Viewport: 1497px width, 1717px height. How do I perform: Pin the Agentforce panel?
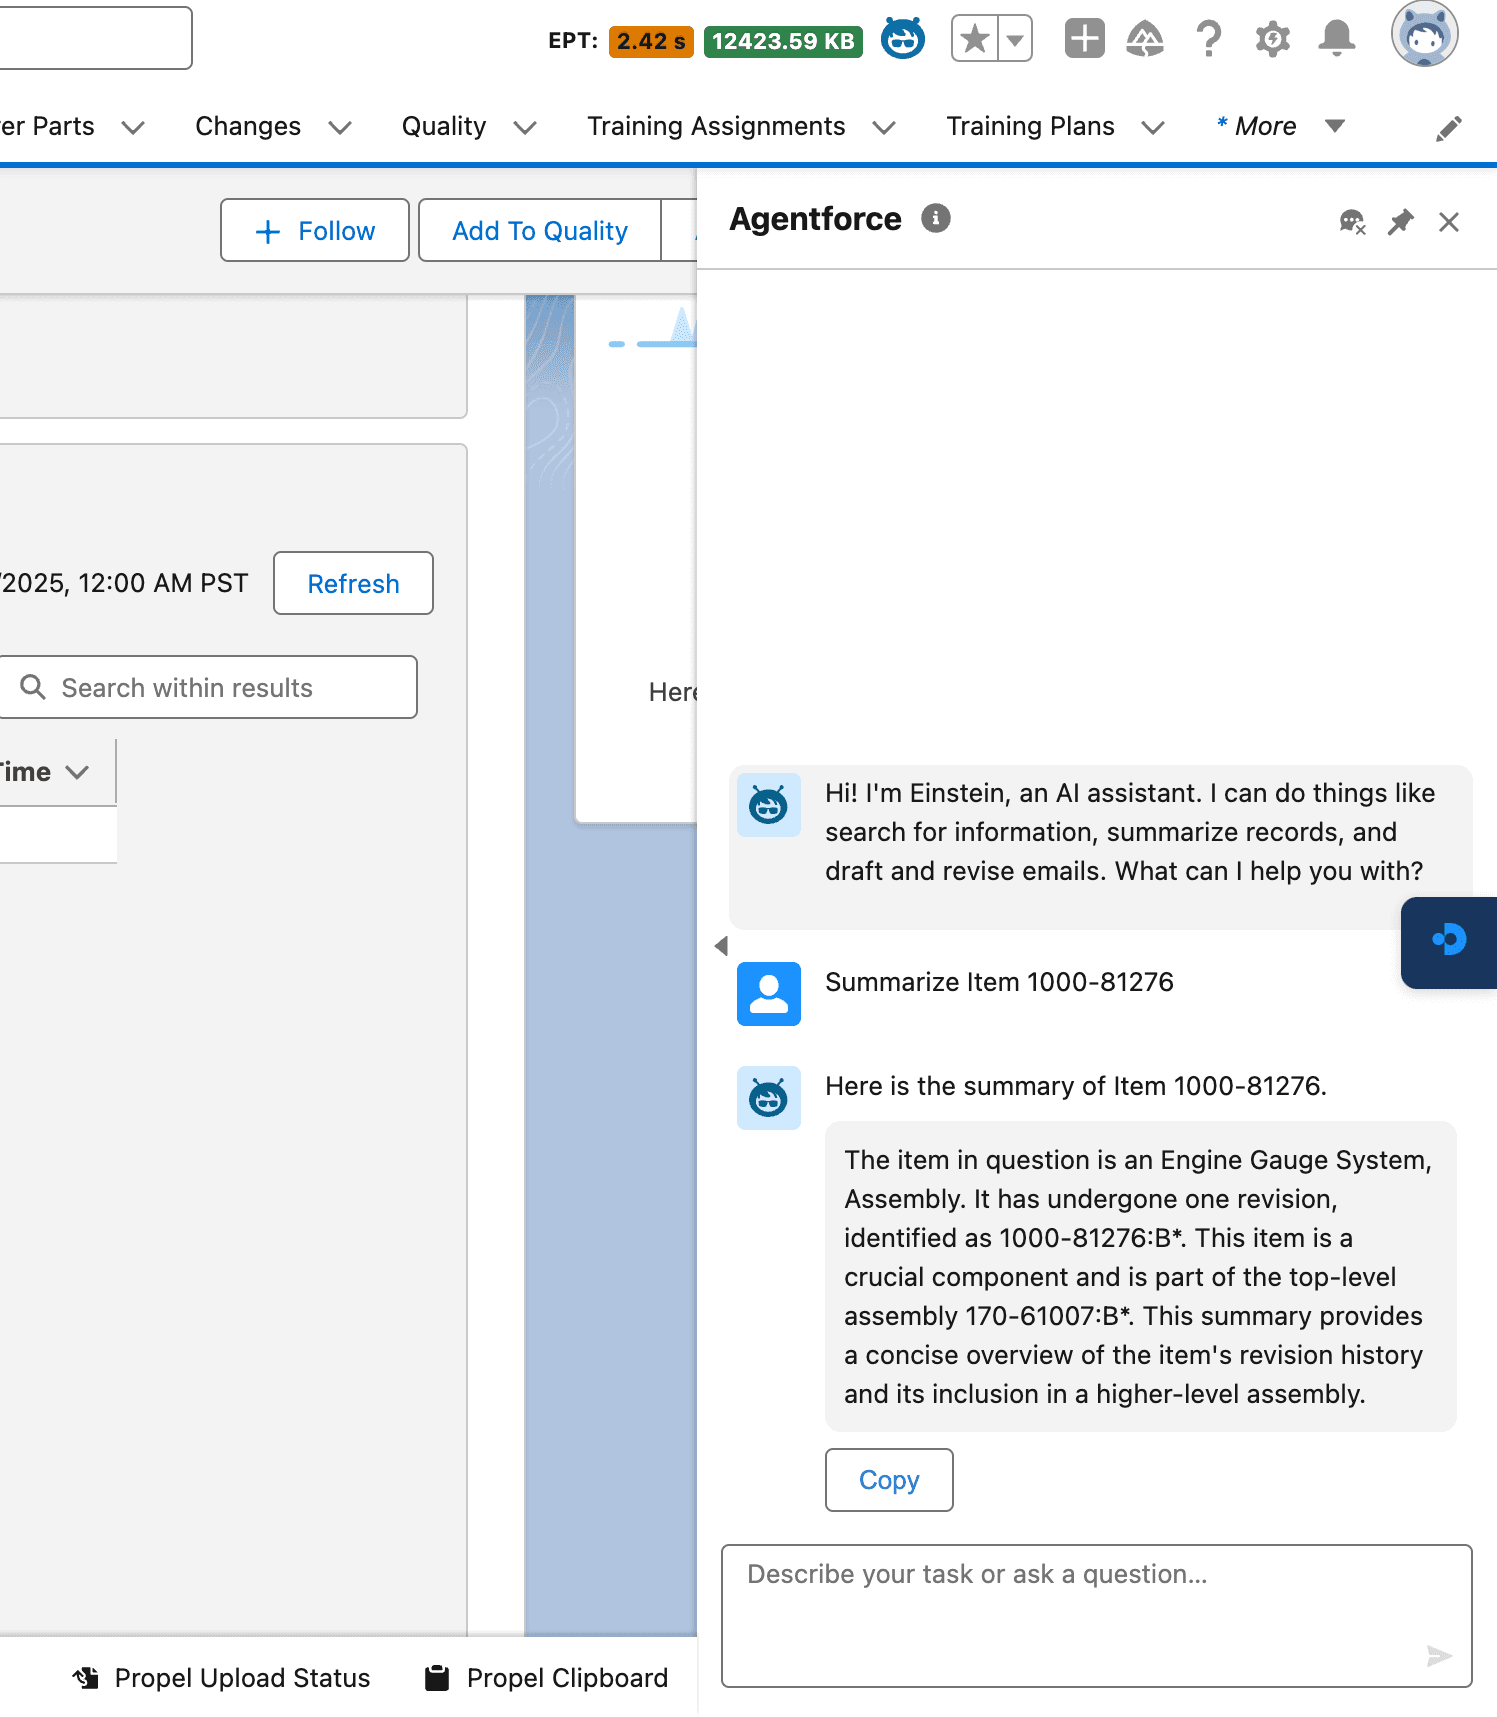1400,222
